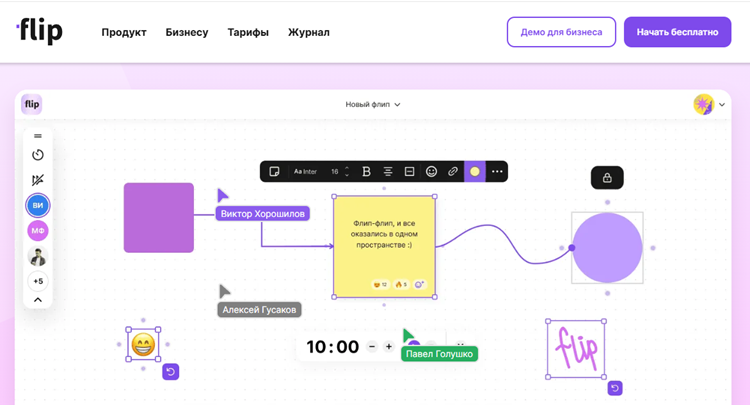
Task: Add a link via the chain icon
Action: (453, 172)
